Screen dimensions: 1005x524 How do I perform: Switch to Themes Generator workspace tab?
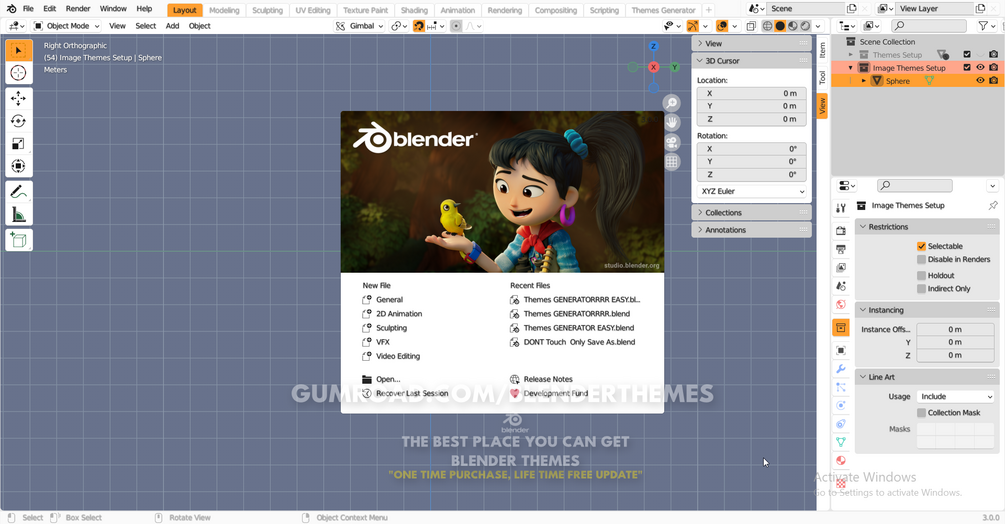(663, 10)
